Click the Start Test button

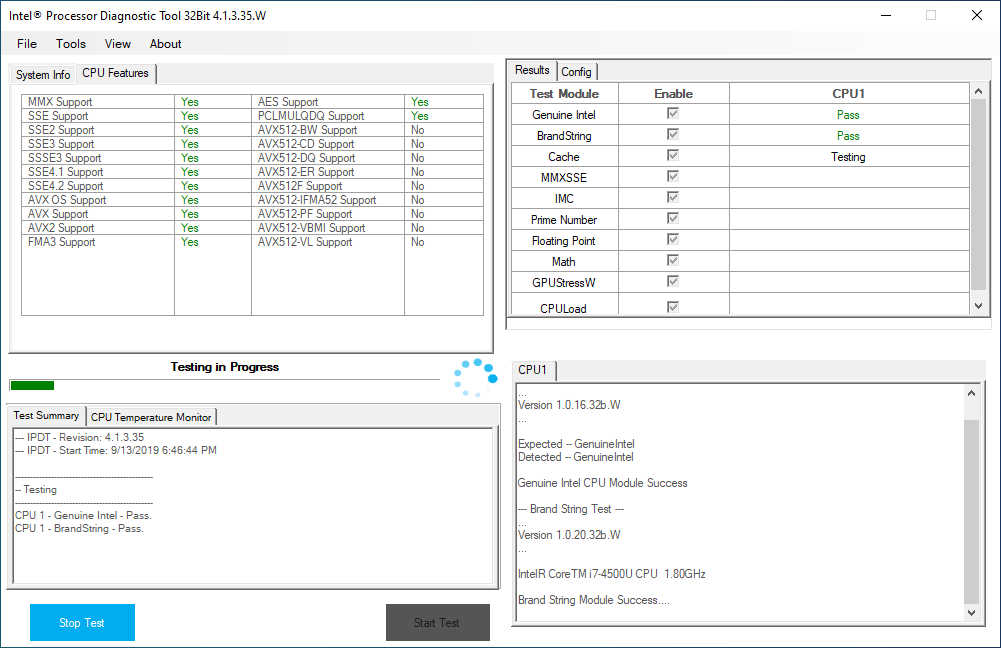coord(437,623)
